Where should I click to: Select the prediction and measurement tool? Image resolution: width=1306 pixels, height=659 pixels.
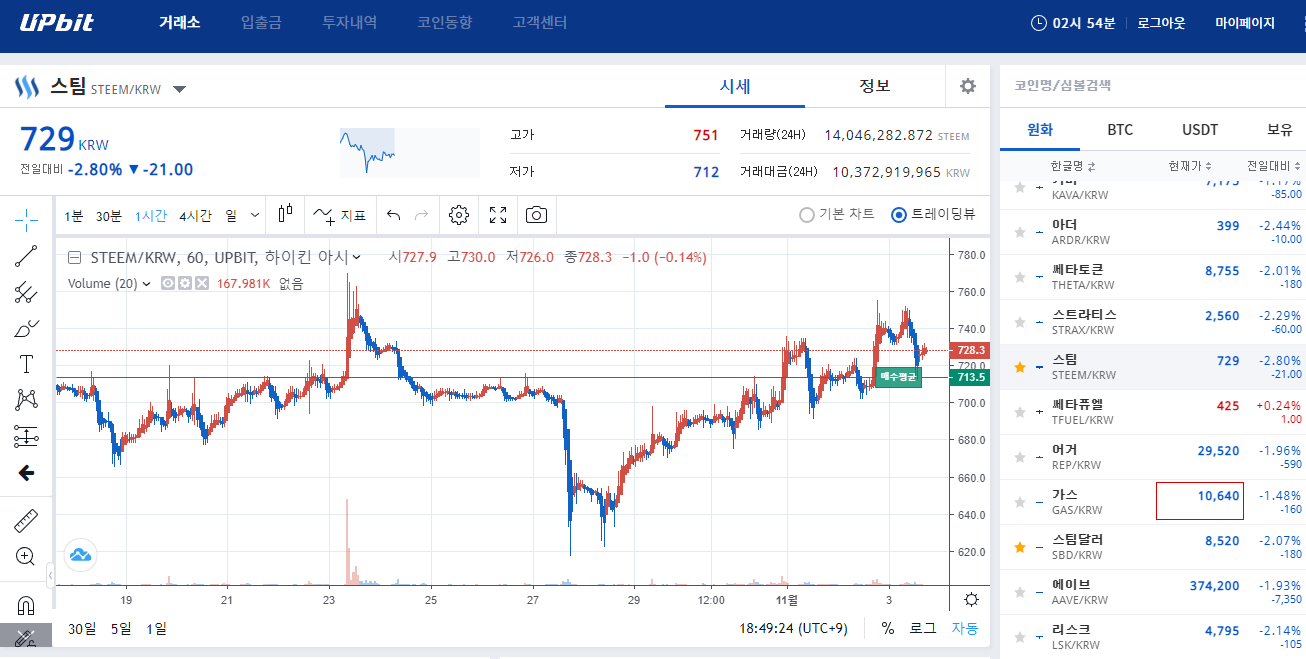26,436
